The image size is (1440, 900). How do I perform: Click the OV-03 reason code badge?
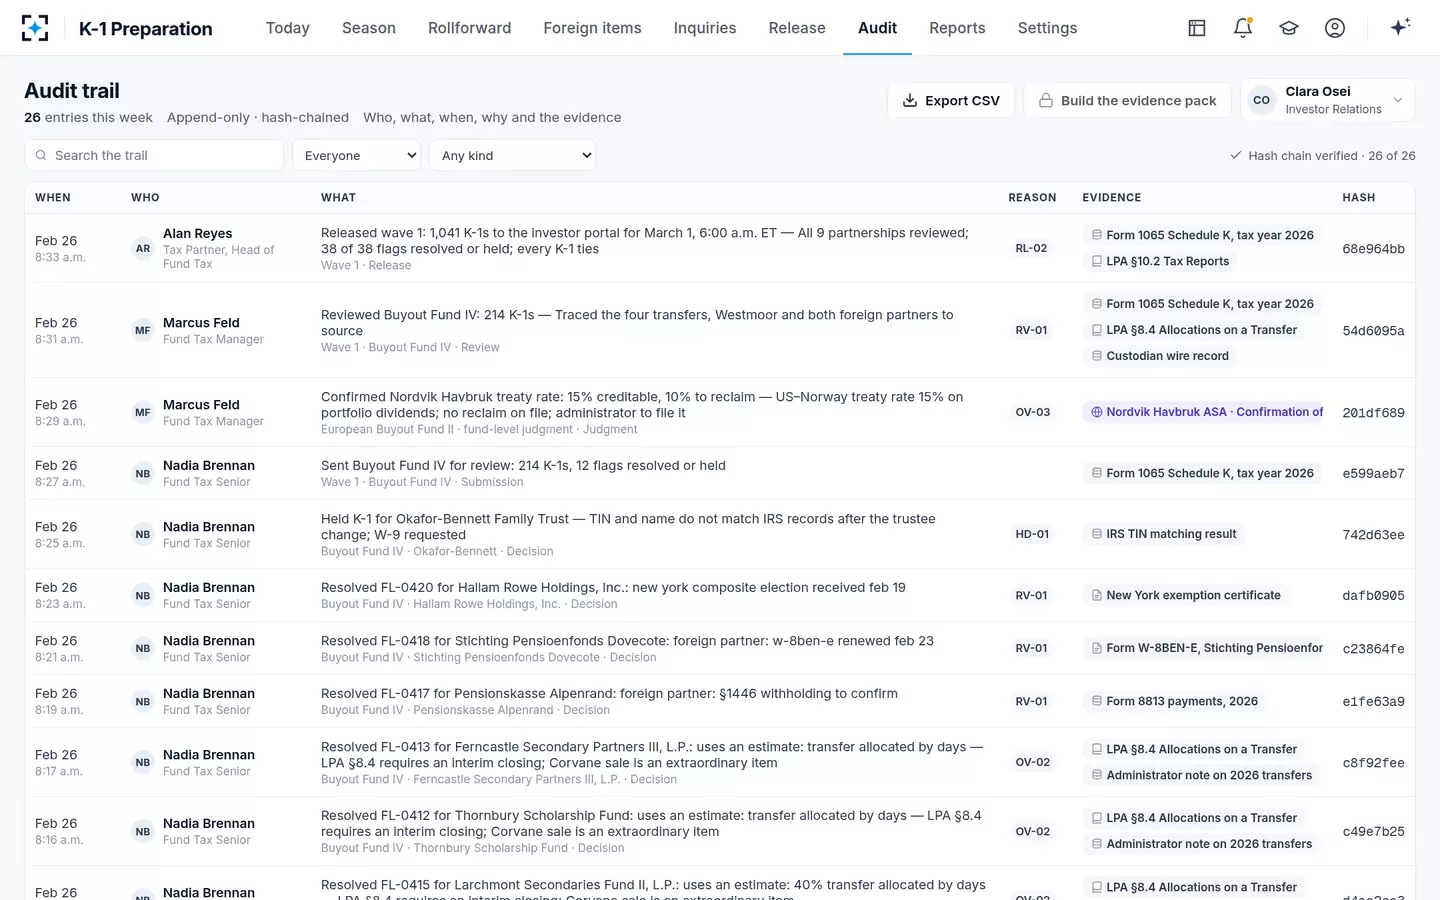(1032, 412)
